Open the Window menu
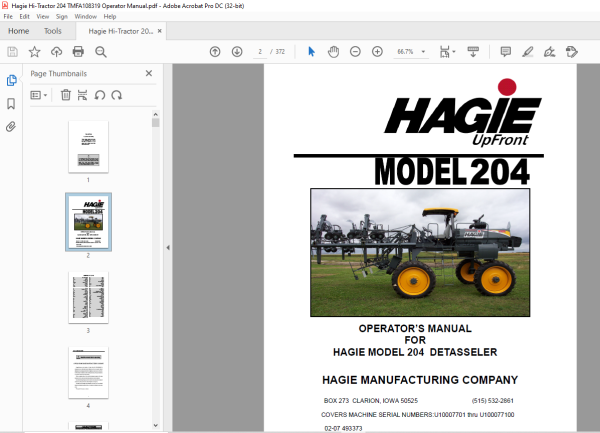This screenshot has width=600, height=433. pyautogui.click(x=85, y=16)
